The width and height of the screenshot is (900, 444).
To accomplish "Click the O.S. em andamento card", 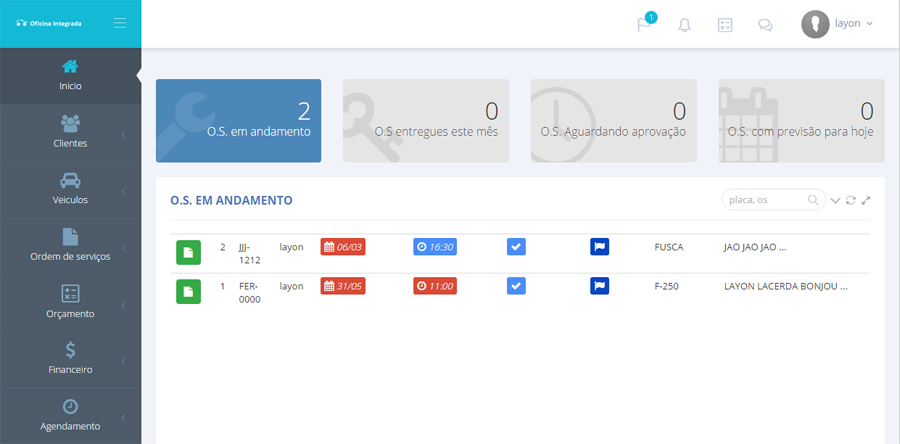I will pyautogui.click(x=238, y=120).
